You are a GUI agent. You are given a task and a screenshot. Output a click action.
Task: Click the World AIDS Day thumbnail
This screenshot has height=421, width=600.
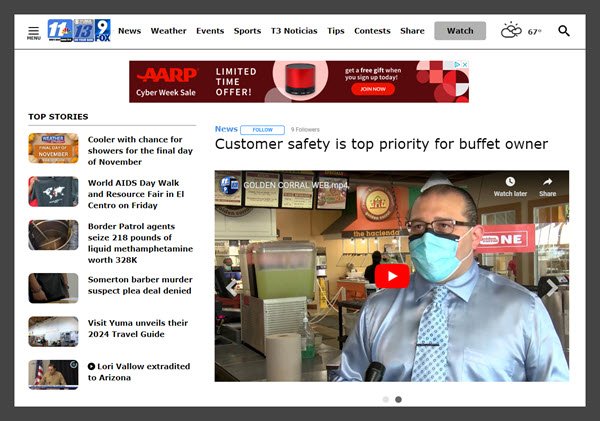(x=53, y=191)
